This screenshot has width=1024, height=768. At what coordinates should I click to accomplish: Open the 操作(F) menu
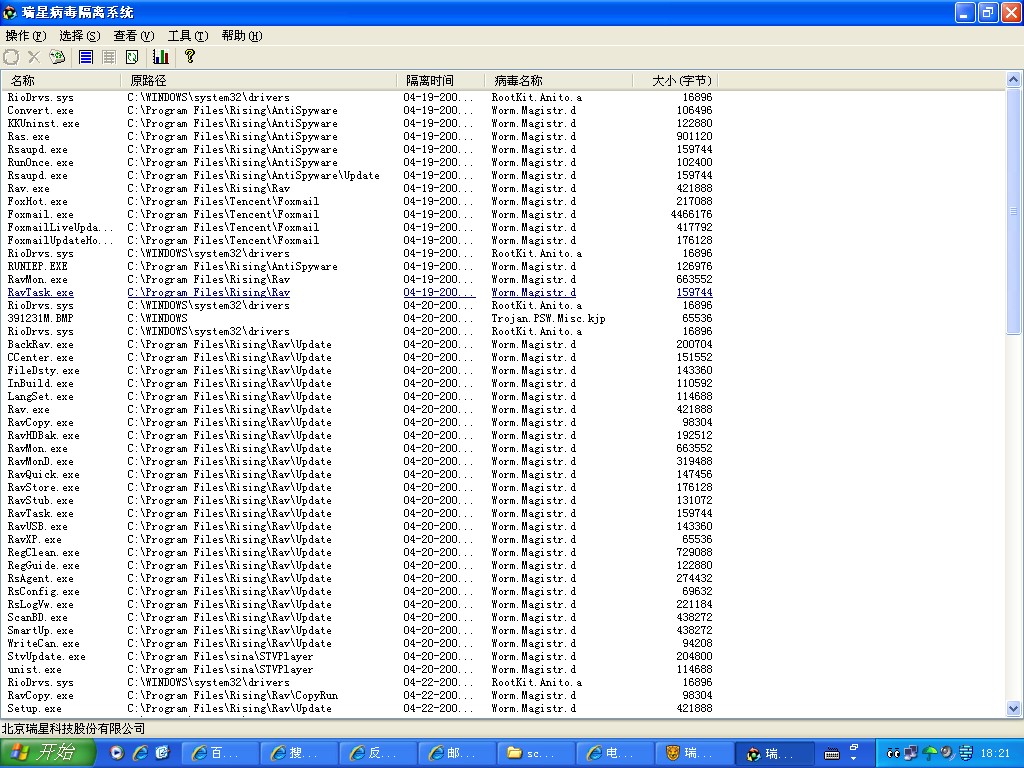pos(25,36)
